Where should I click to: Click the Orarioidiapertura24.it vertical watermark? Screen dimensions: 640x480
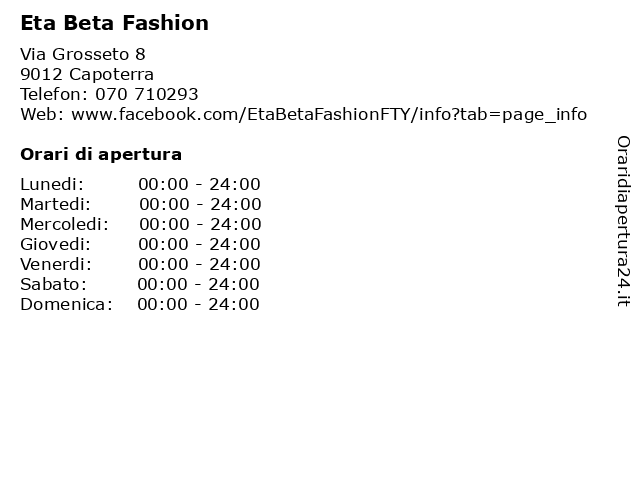[623, 221]
